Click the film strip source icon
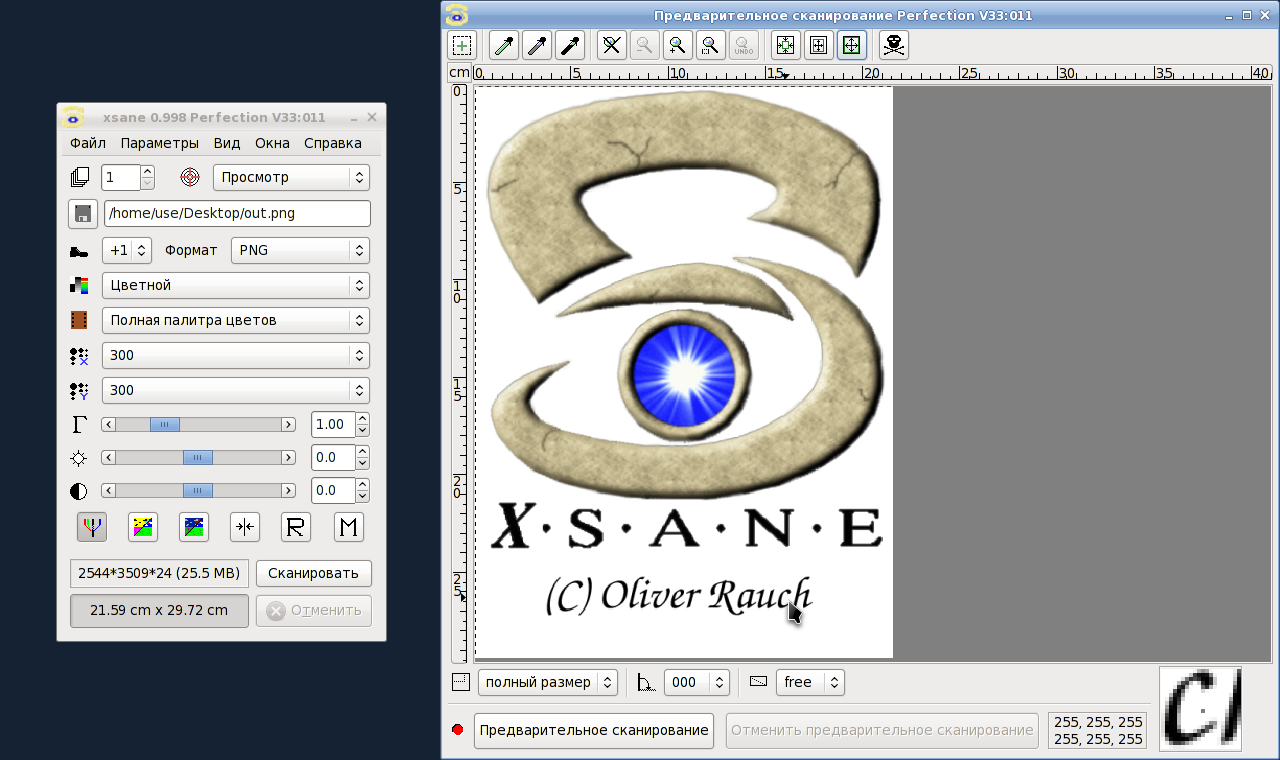 tap(79, 320)
